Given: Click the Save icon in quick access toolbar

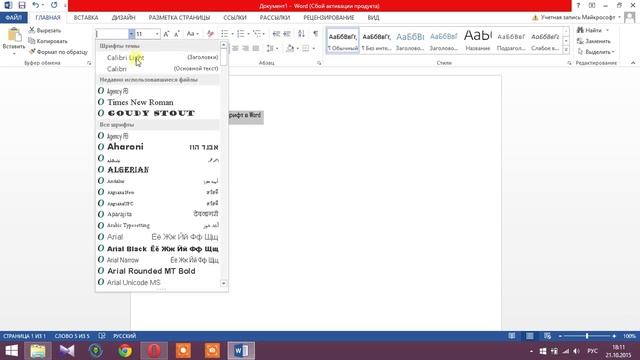Looking at the screenshot, I should tap(22, 5).
